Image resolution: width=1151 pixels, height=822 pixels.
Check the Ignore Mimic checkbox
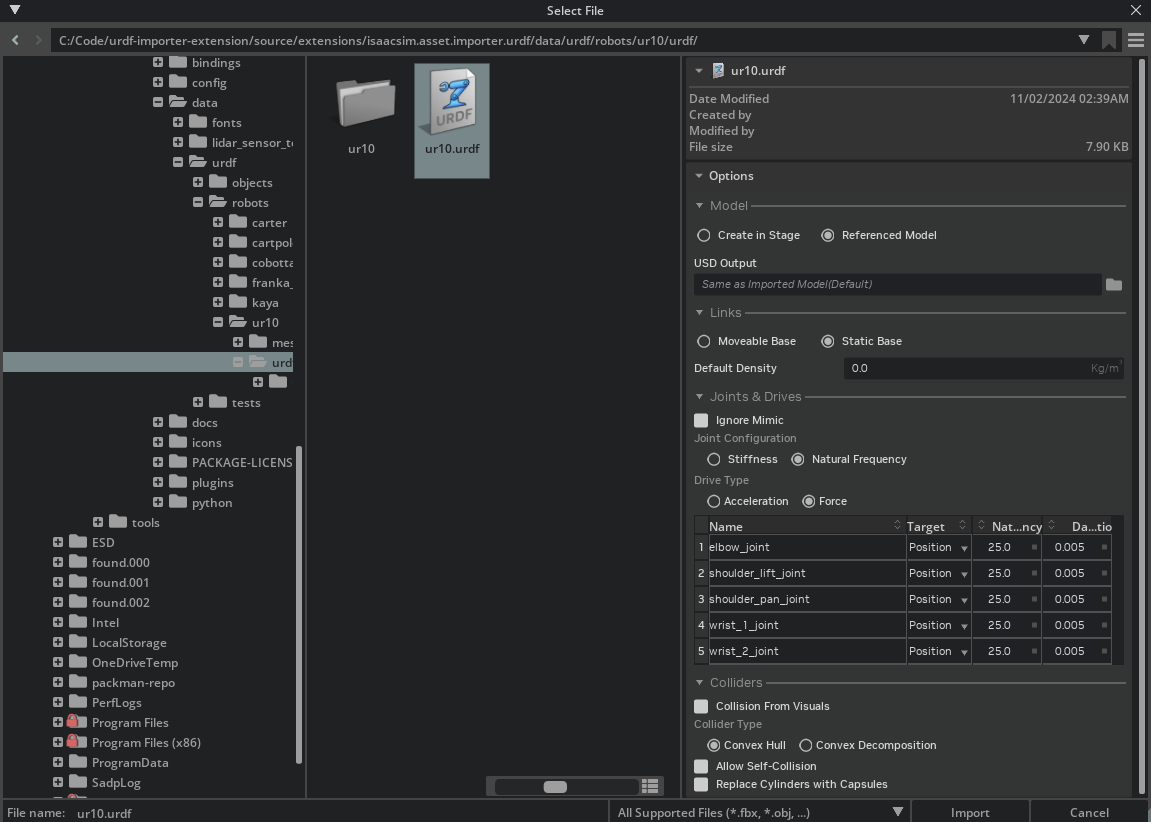click(701, 420)
